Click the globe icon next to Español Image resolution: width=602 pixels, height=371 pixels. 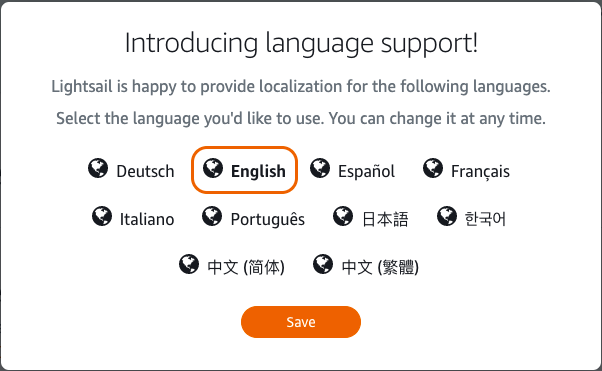pos(320,168)
